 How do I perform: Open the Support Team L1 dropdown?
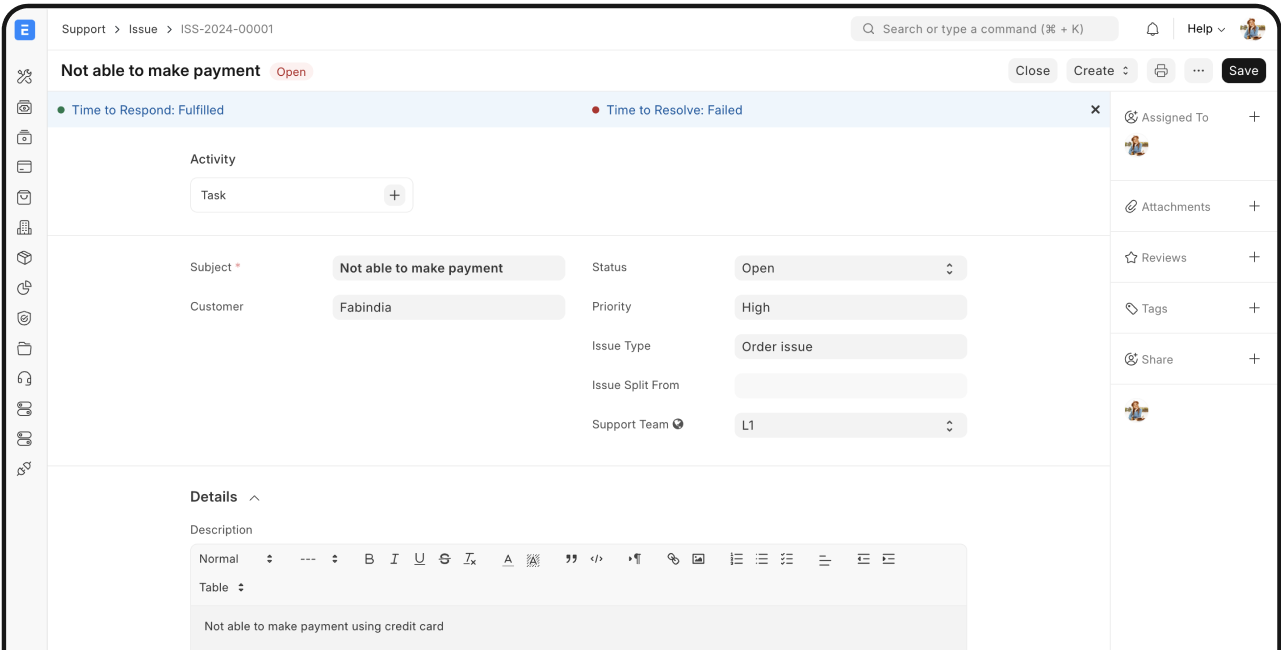(850, 425)
